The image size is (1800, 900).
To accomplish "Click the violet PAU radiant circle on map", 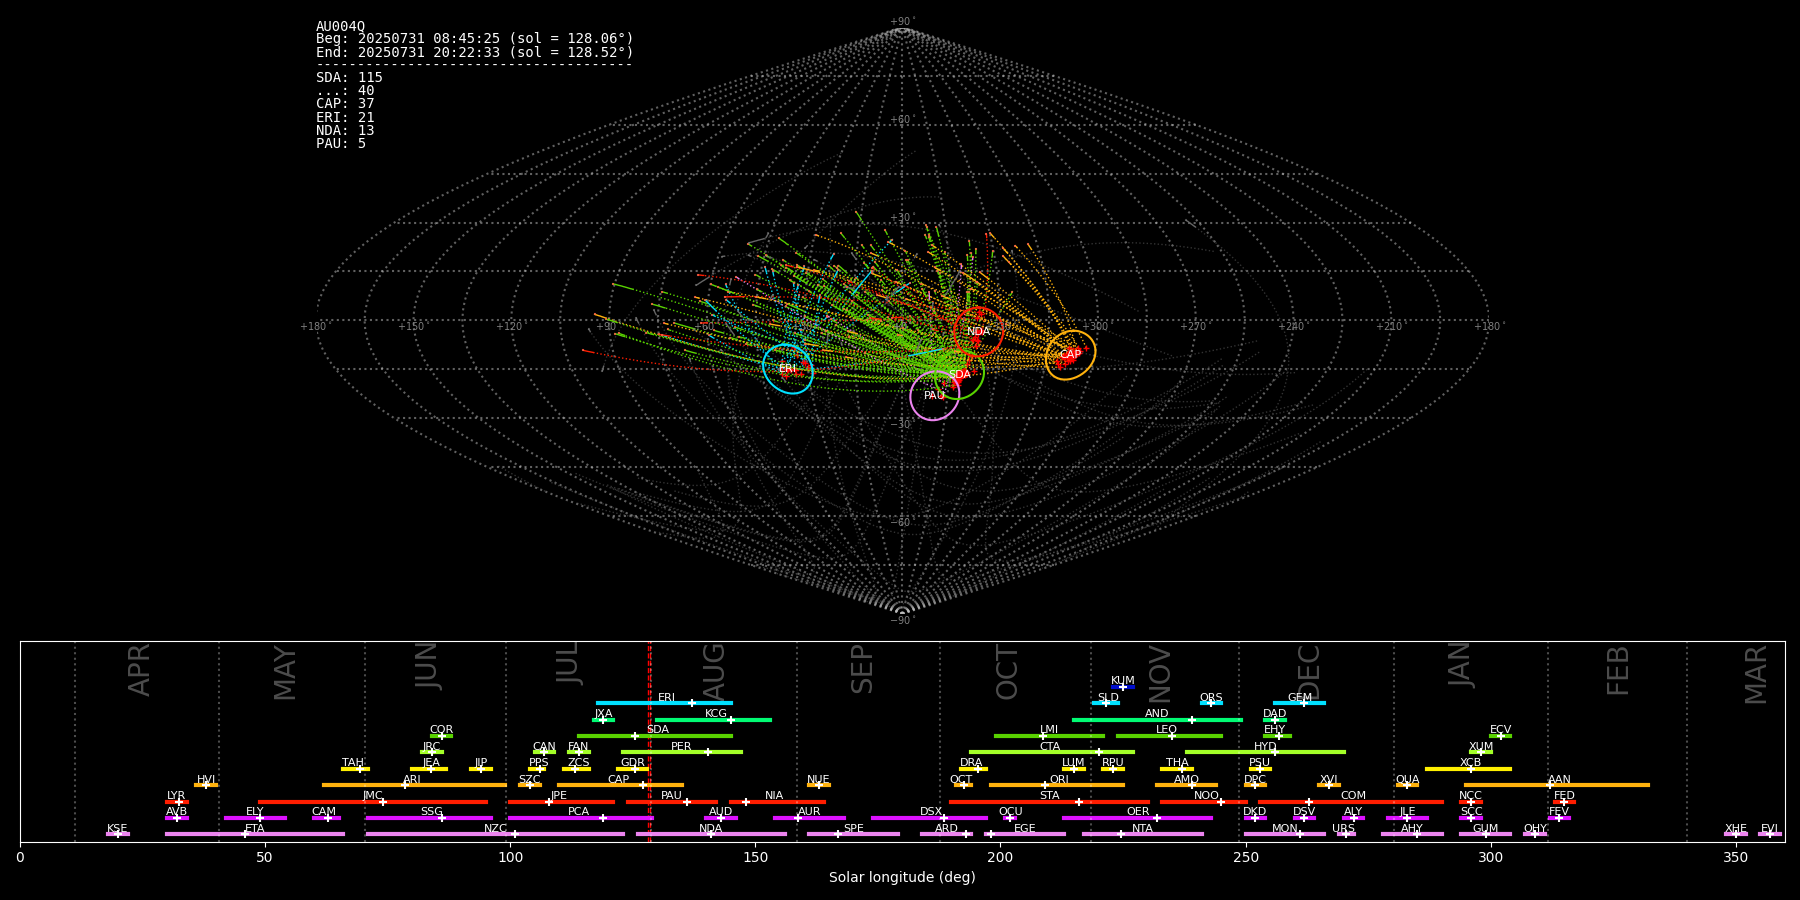I will pyautogui.click(x=934, y=395).
